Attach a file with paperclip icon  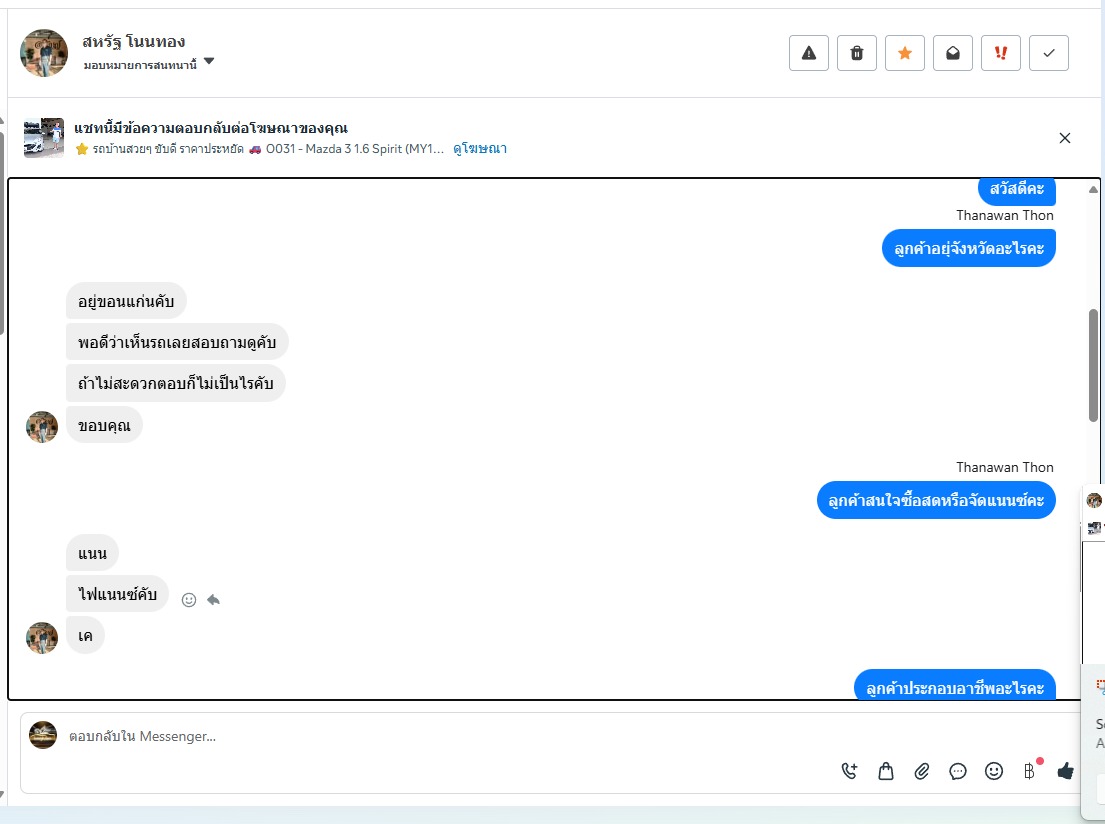922,771
